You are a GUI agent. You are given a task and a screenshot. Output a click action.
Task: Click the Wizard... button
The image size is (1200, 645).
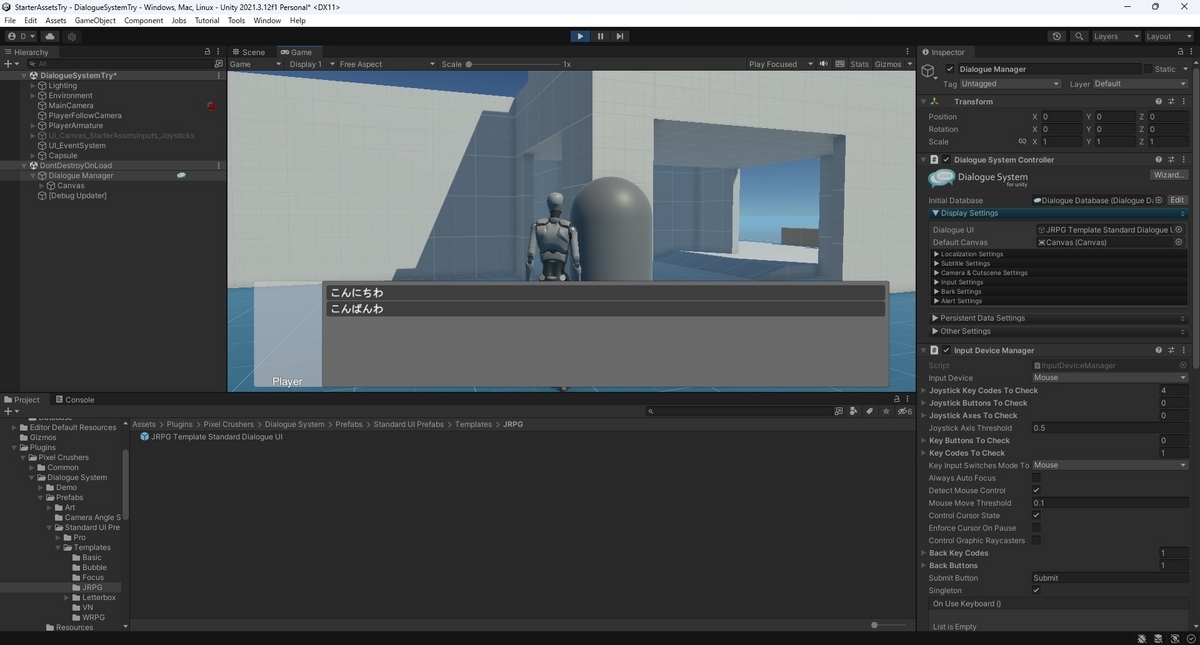coord(1168,175)
